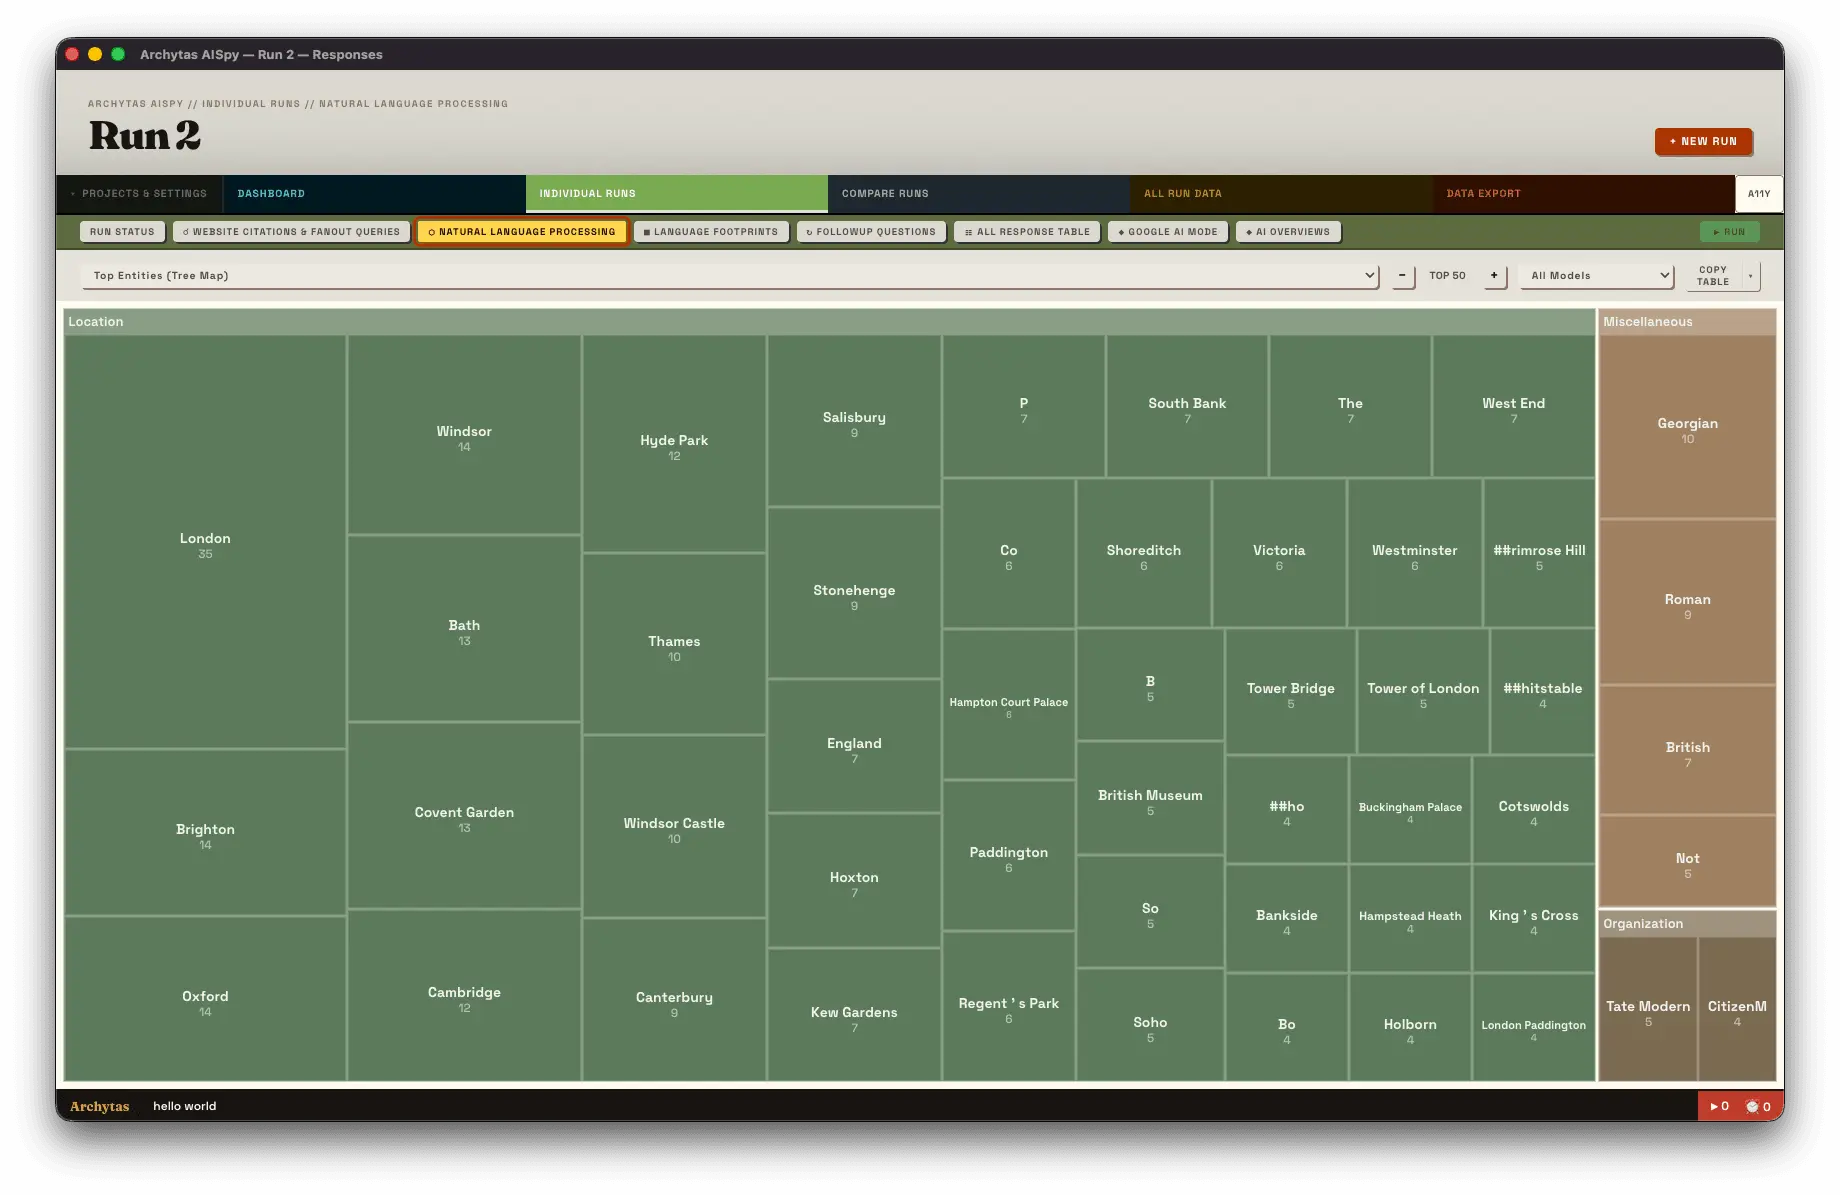Select the Regent's Park treemap tile
Screen dimensions: 1840x1195
1008,1007
